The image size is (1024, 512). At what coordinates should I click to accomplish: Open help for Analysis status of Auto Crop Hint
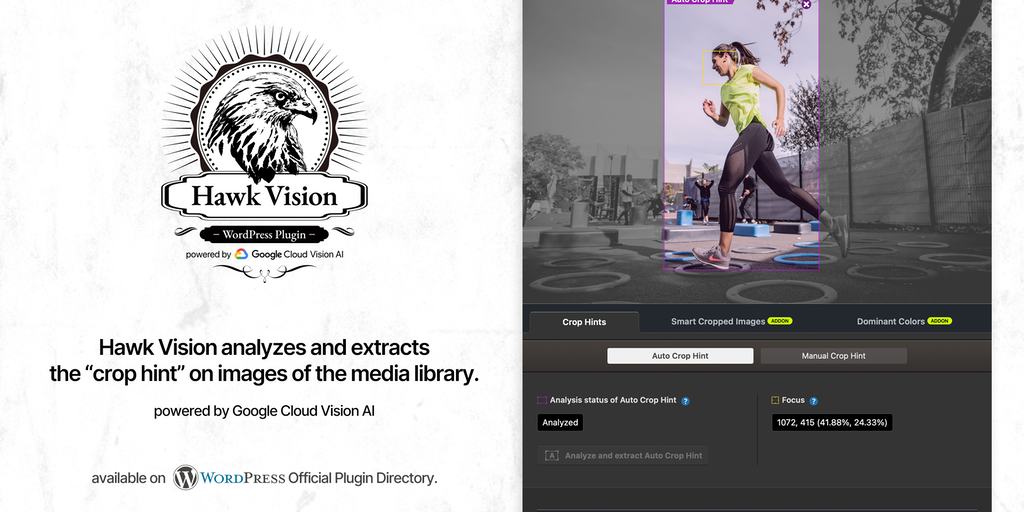point(685,401)
